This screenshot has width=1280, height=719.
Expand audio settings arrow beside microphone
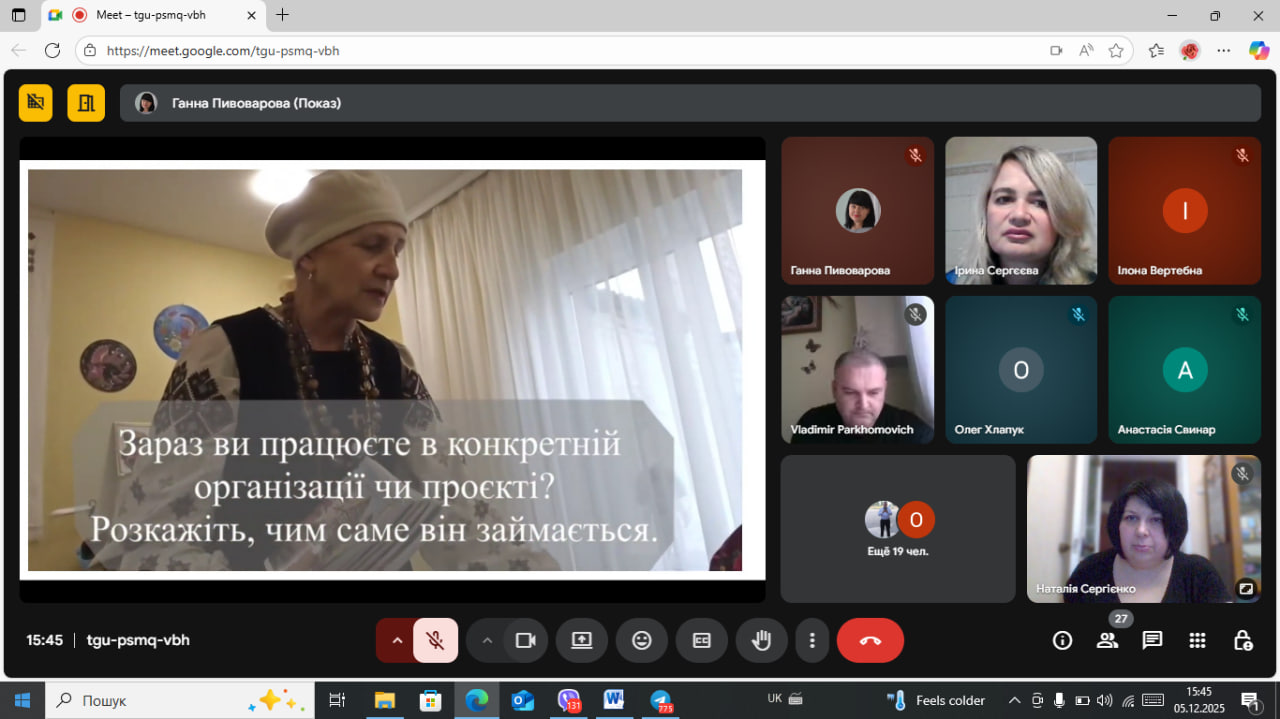pyautogui.click(x=397, y=641)
